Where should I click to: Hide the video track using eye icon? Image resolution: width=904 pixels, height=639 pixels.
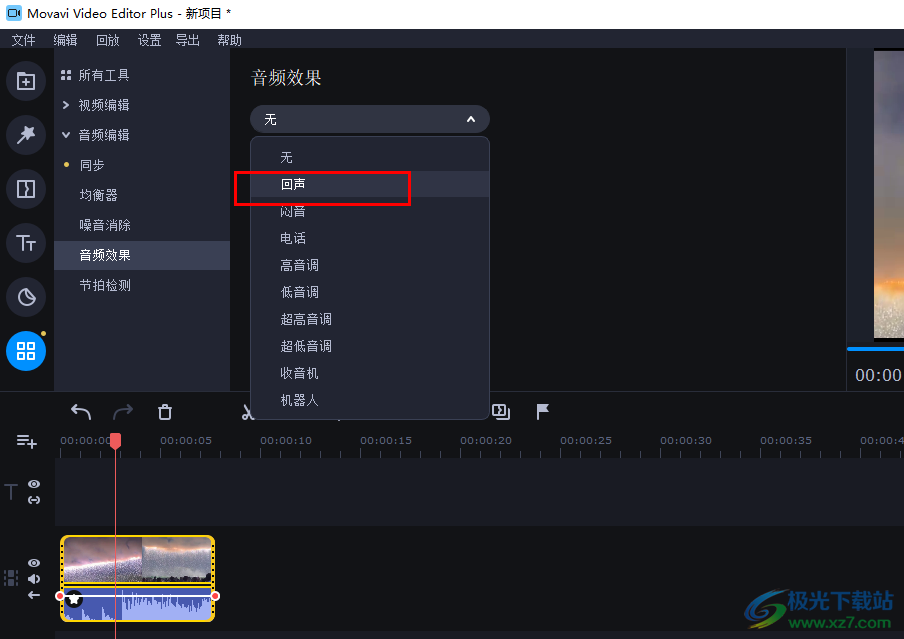click(34, 563)
